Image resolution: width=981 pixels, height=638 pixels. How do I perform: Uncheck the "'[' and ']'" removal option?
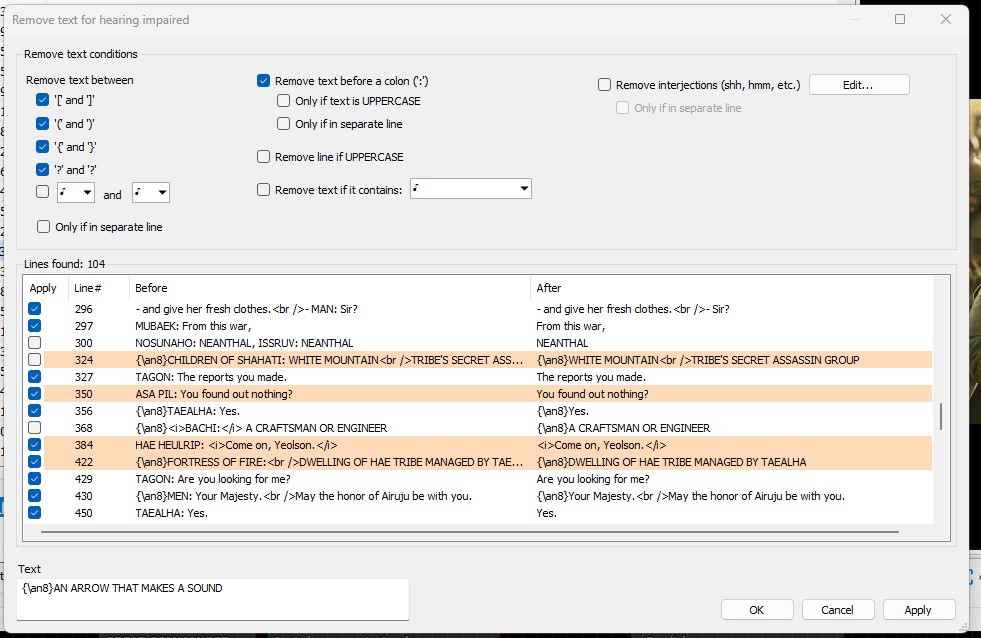[42, 100]
